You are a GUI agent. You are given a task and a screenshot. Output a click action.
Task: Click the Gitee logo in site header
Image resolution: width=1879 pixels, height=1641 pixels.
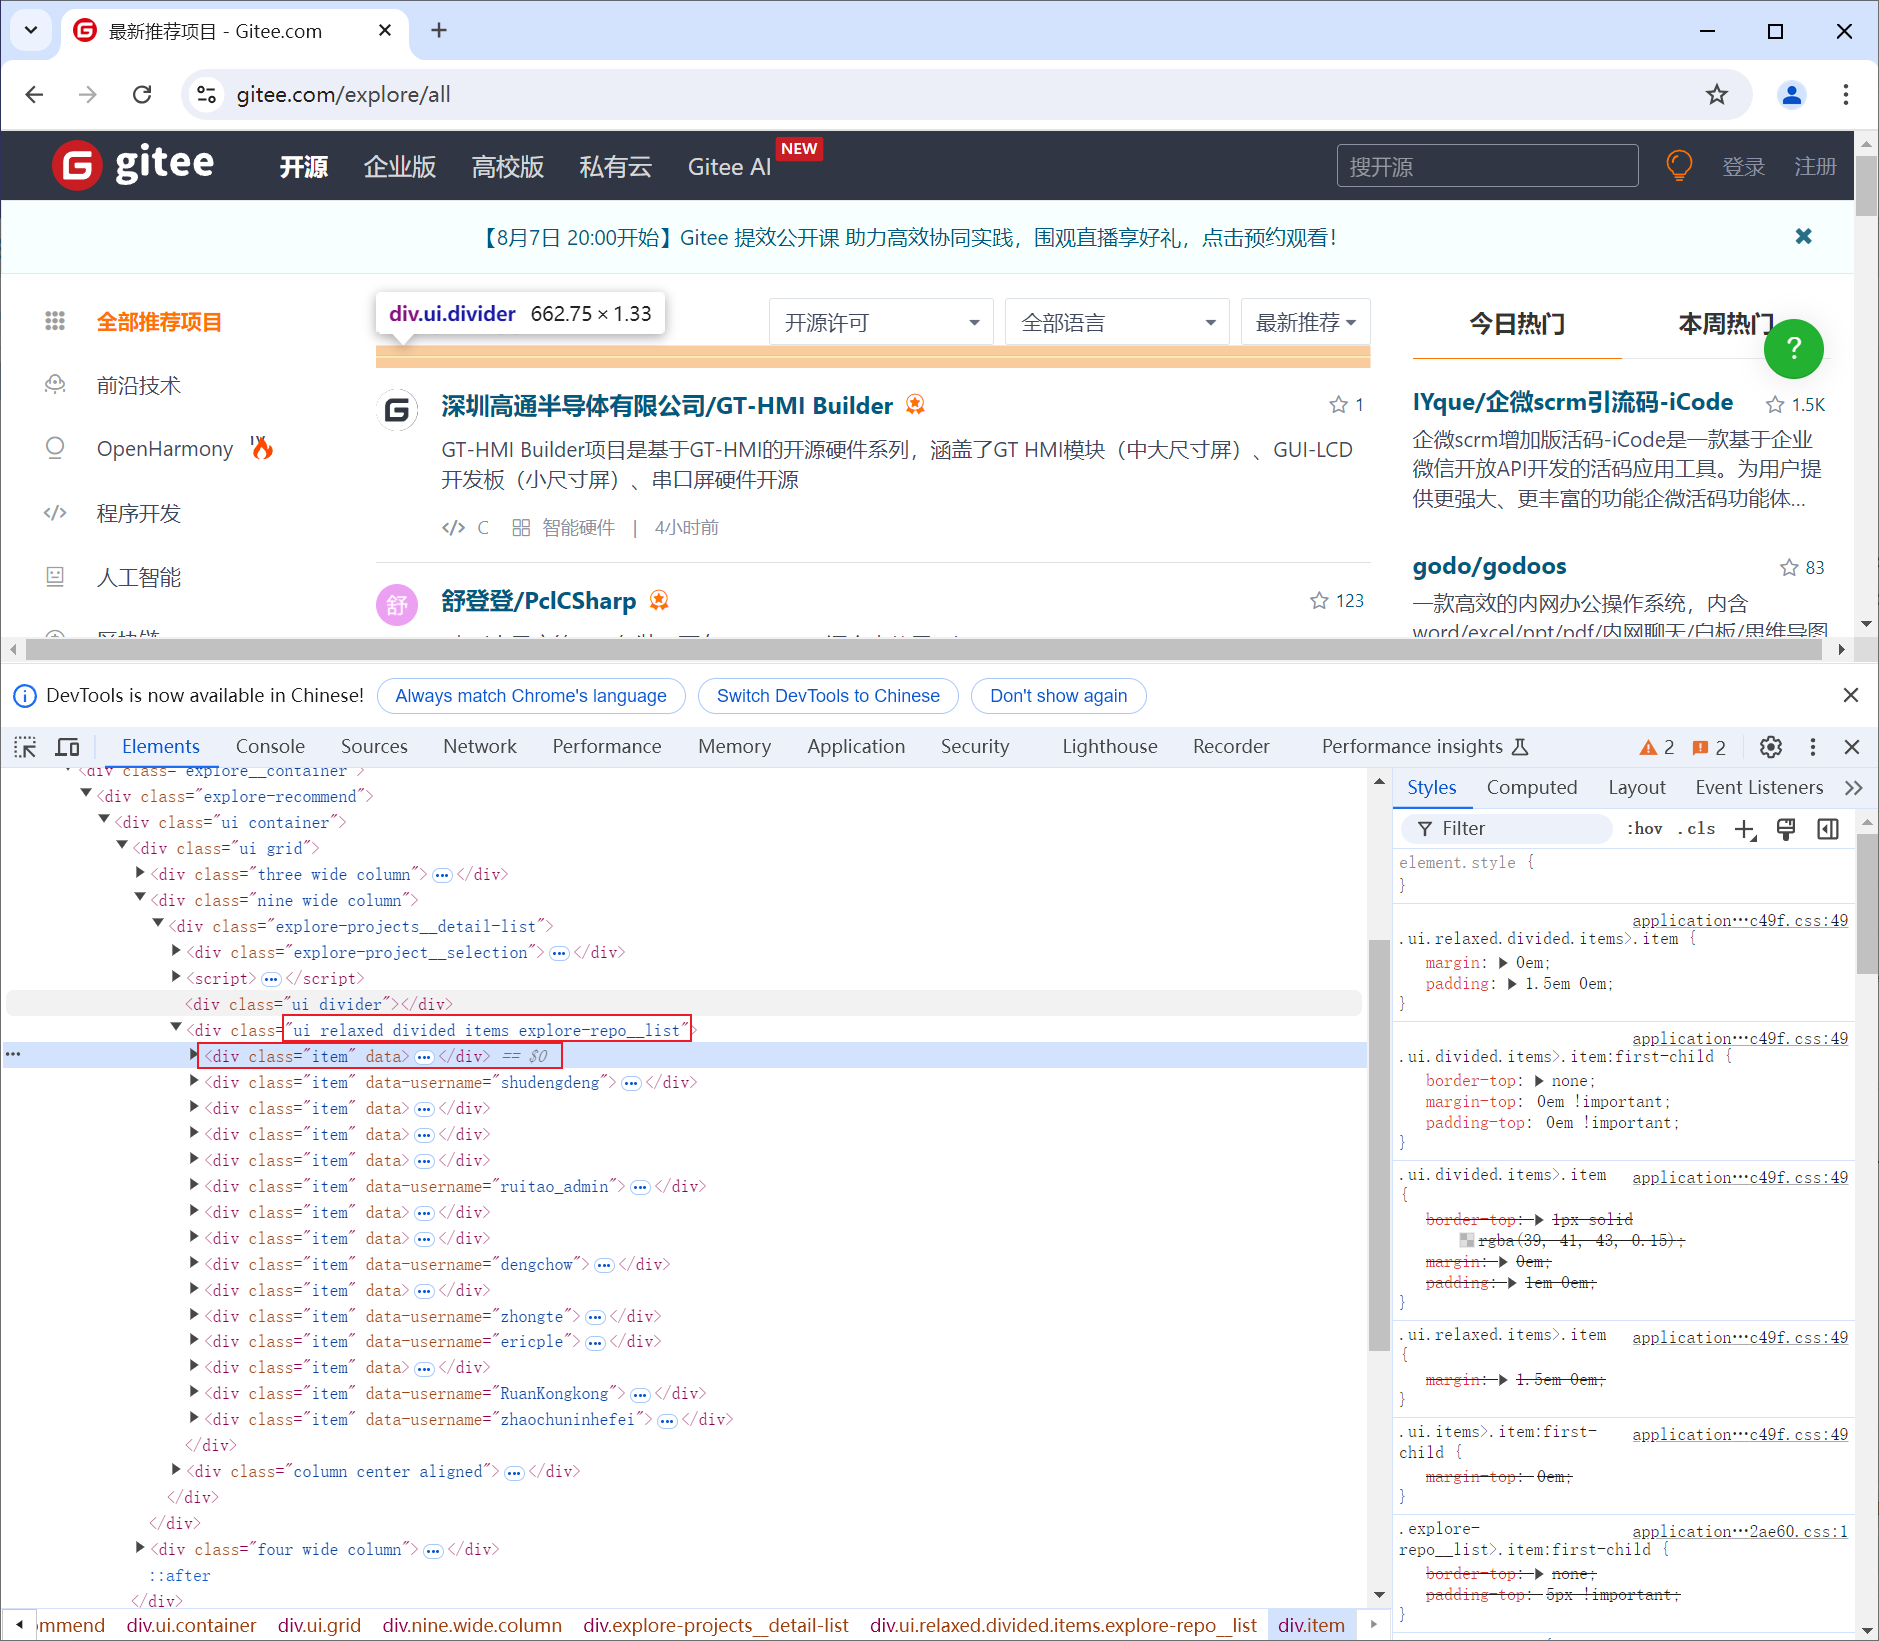[133, 165]
